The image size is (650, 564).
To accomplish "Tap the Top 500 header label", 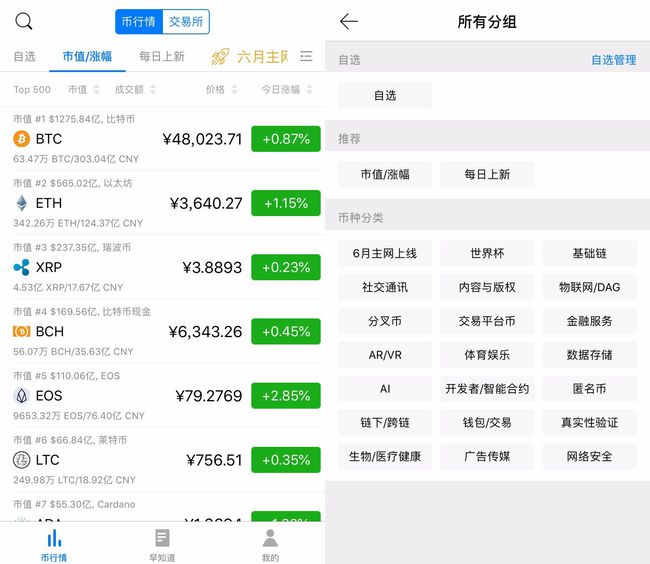I will click(32, 90).
